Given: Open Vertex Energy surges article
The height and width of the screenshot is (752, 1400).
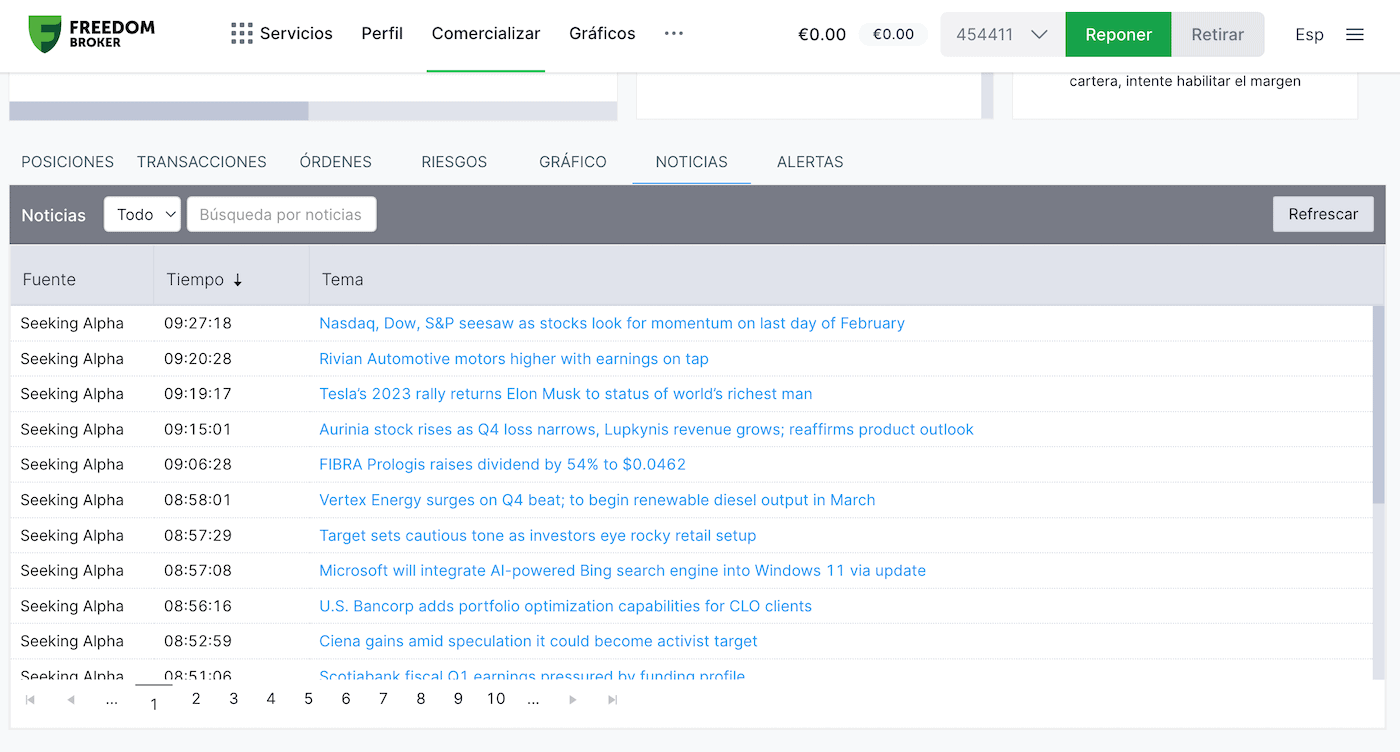Looking at the screenshot, I should coord(597,500).
